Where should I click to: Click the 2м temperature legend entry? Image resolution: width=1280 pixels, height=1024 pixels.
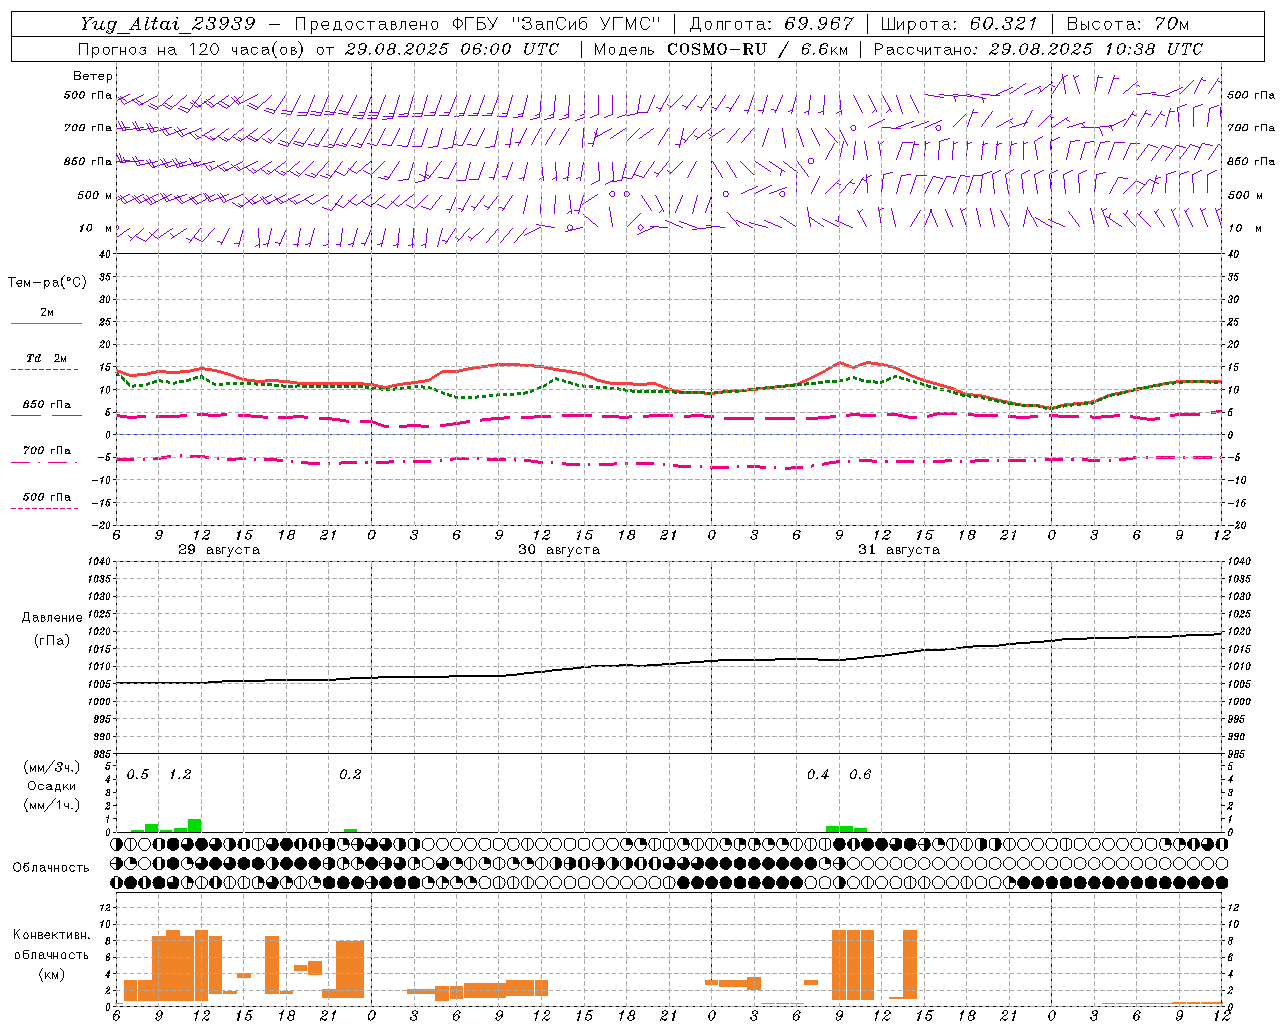47,313
